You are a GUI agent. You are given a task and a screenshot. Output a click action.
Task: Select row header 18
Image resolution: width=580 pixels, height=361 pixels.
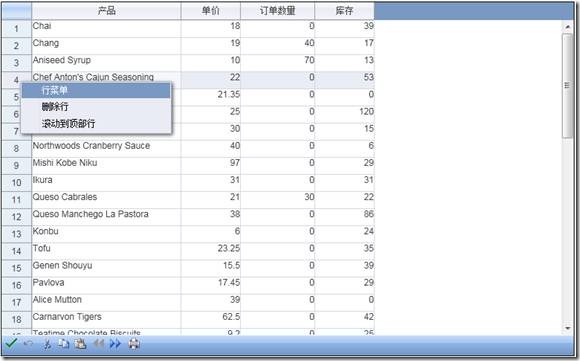point(17,320)
